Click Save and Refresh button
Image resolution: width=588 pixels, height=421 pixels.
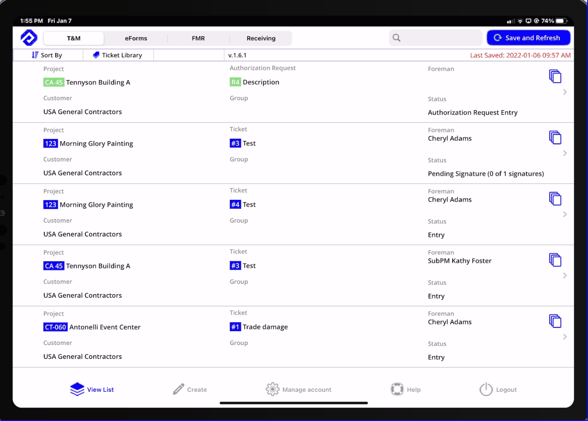pyautogui.click(x=528, y=38)
